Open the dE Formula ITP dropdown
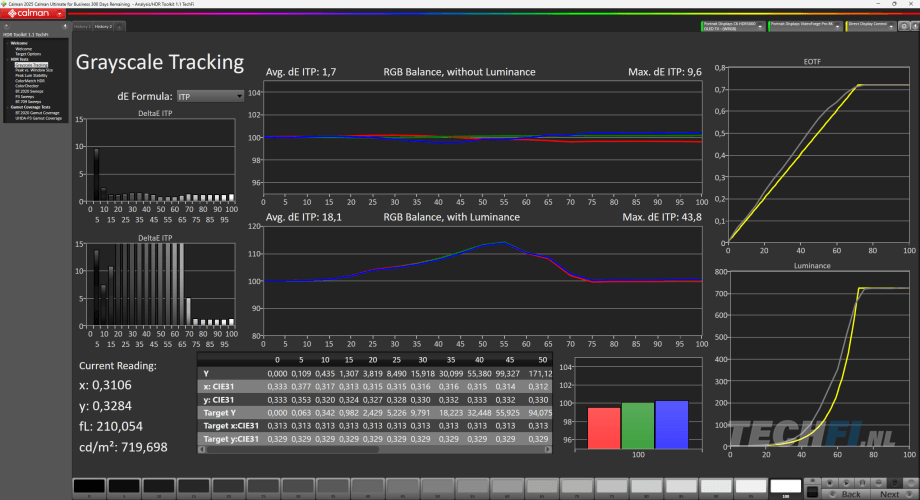920x500 pixels. click(x=209, y=96)
